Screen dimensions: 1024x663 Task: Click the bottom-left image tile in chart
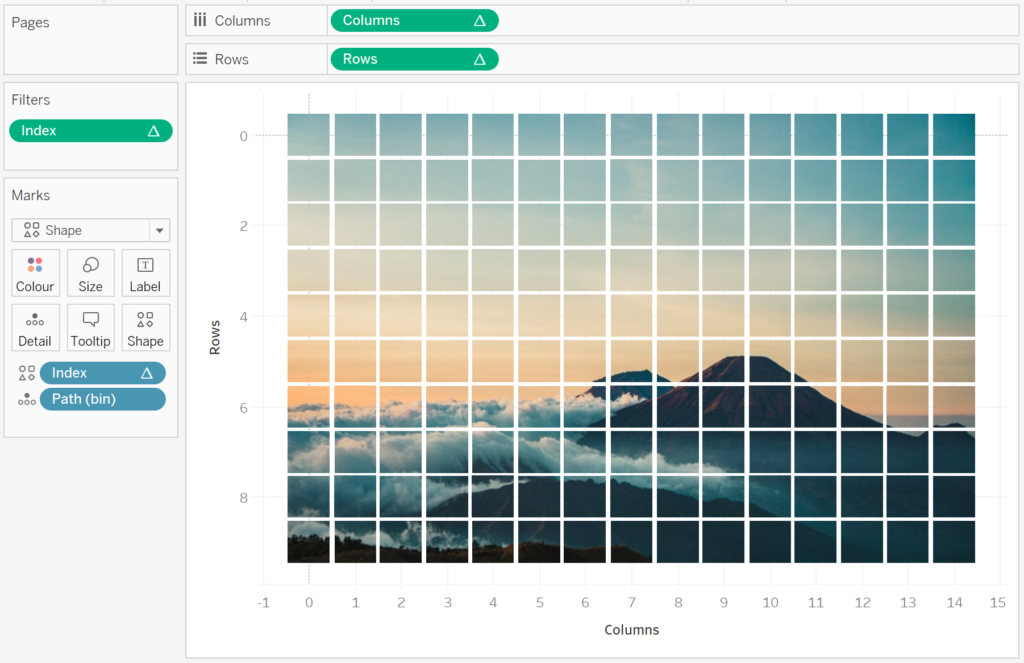coord(309,542)
